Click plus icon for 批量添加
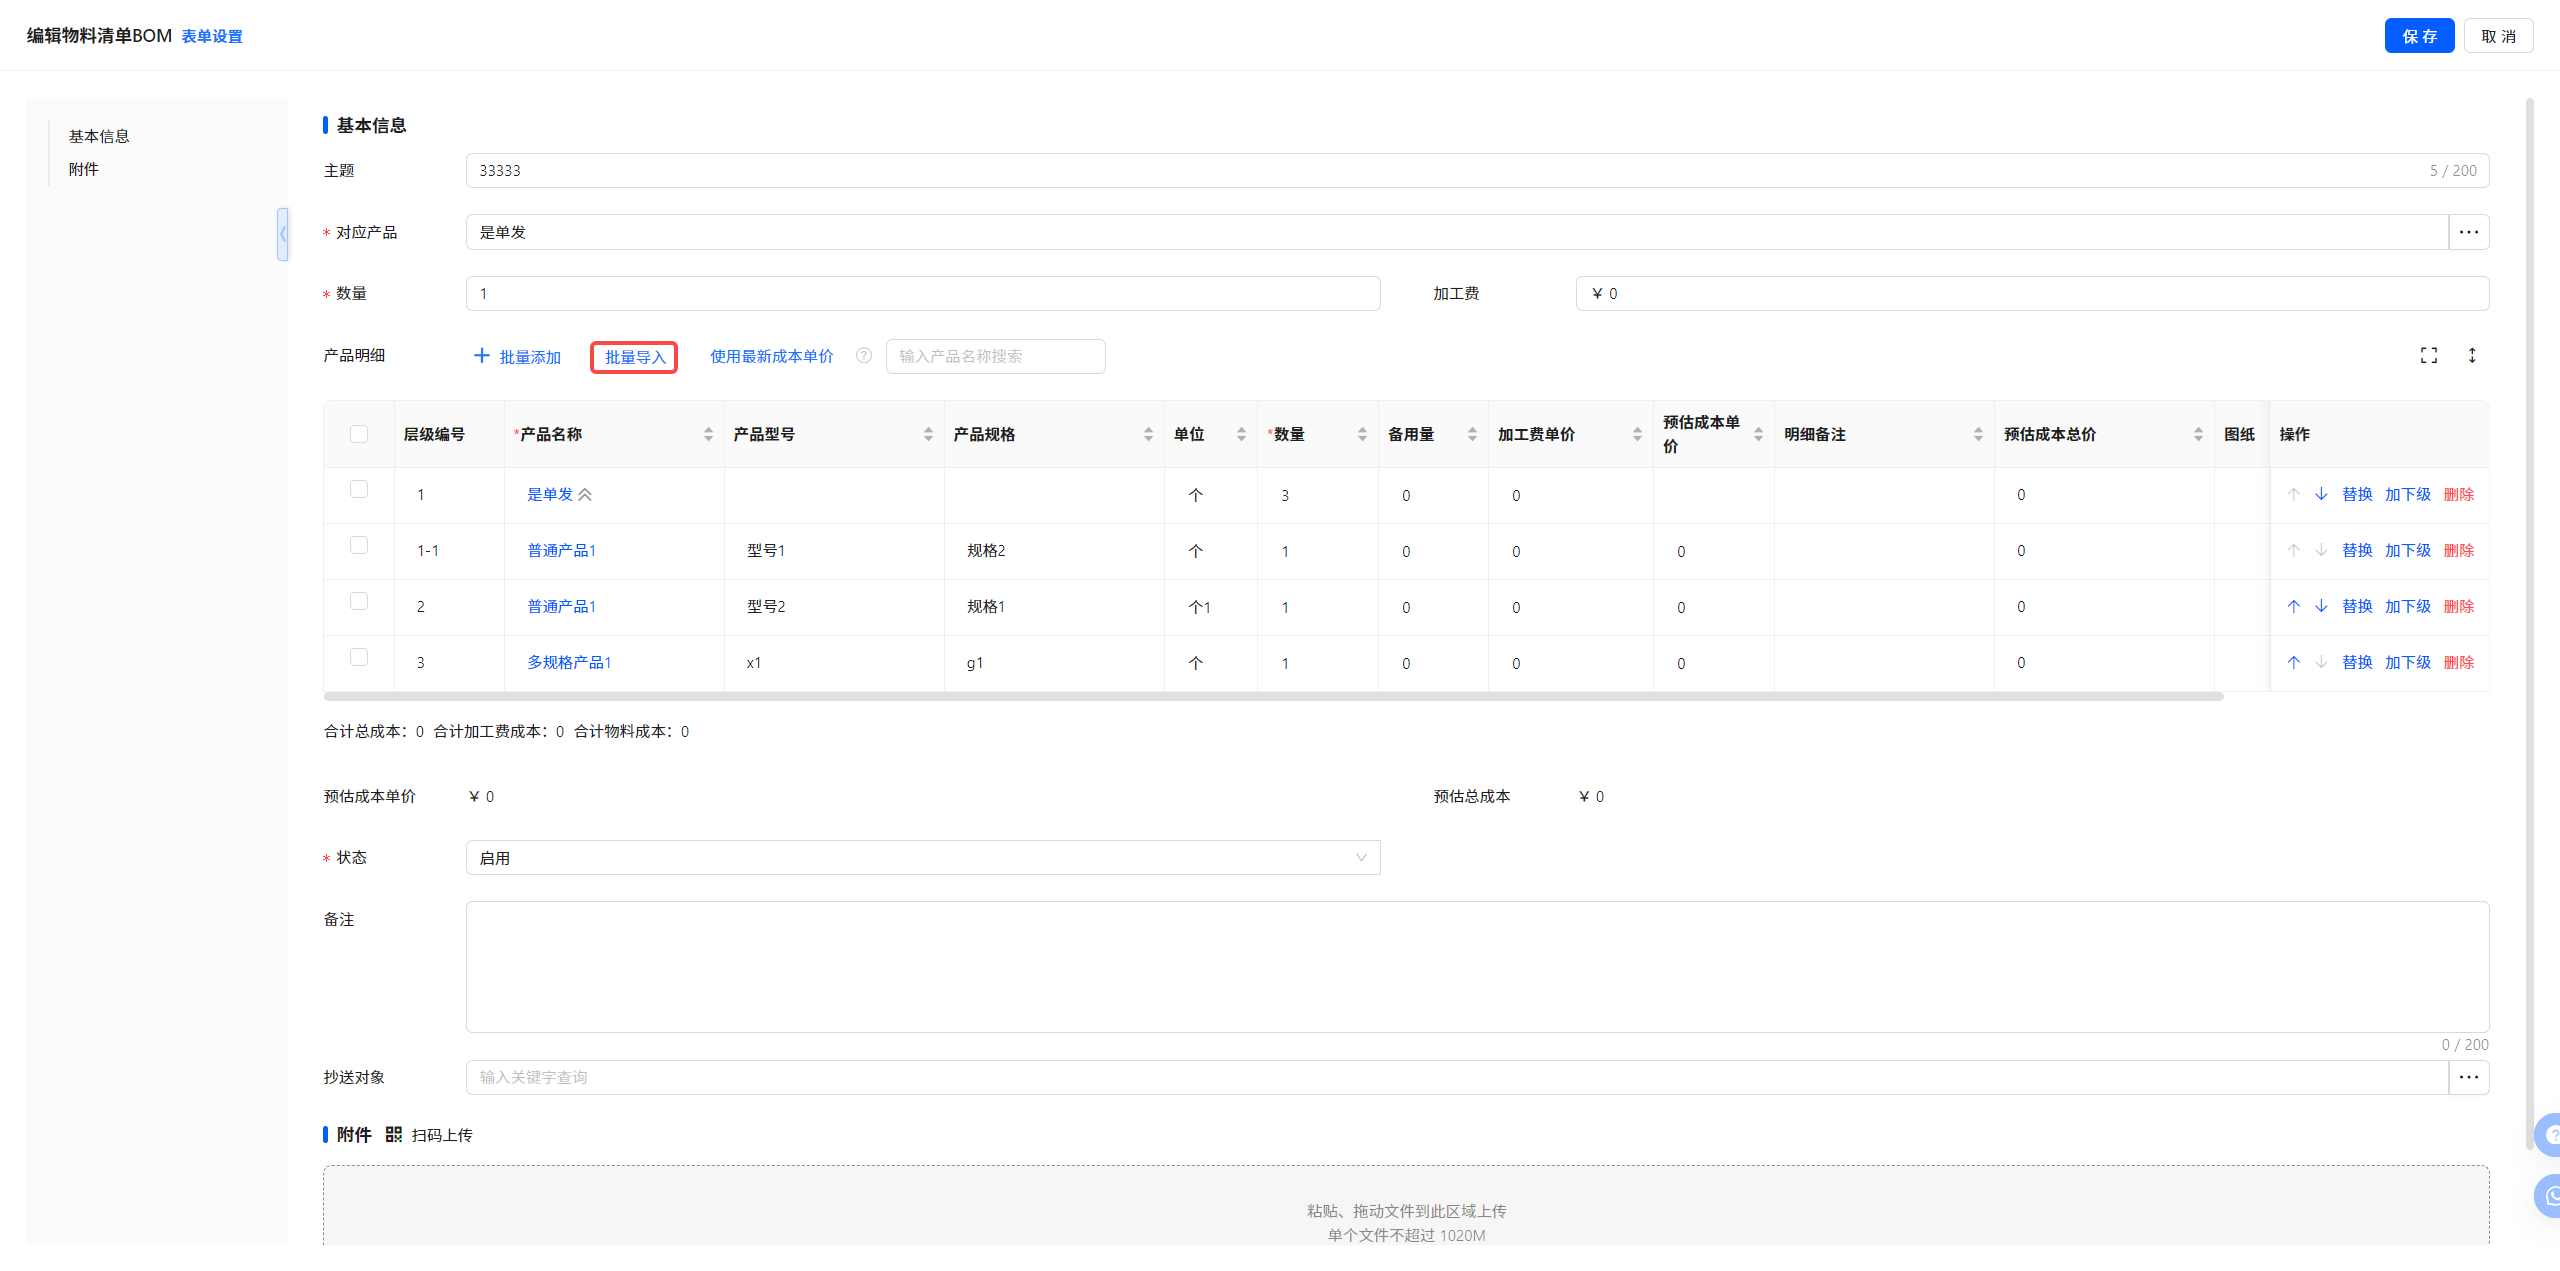 pos(482,356)
